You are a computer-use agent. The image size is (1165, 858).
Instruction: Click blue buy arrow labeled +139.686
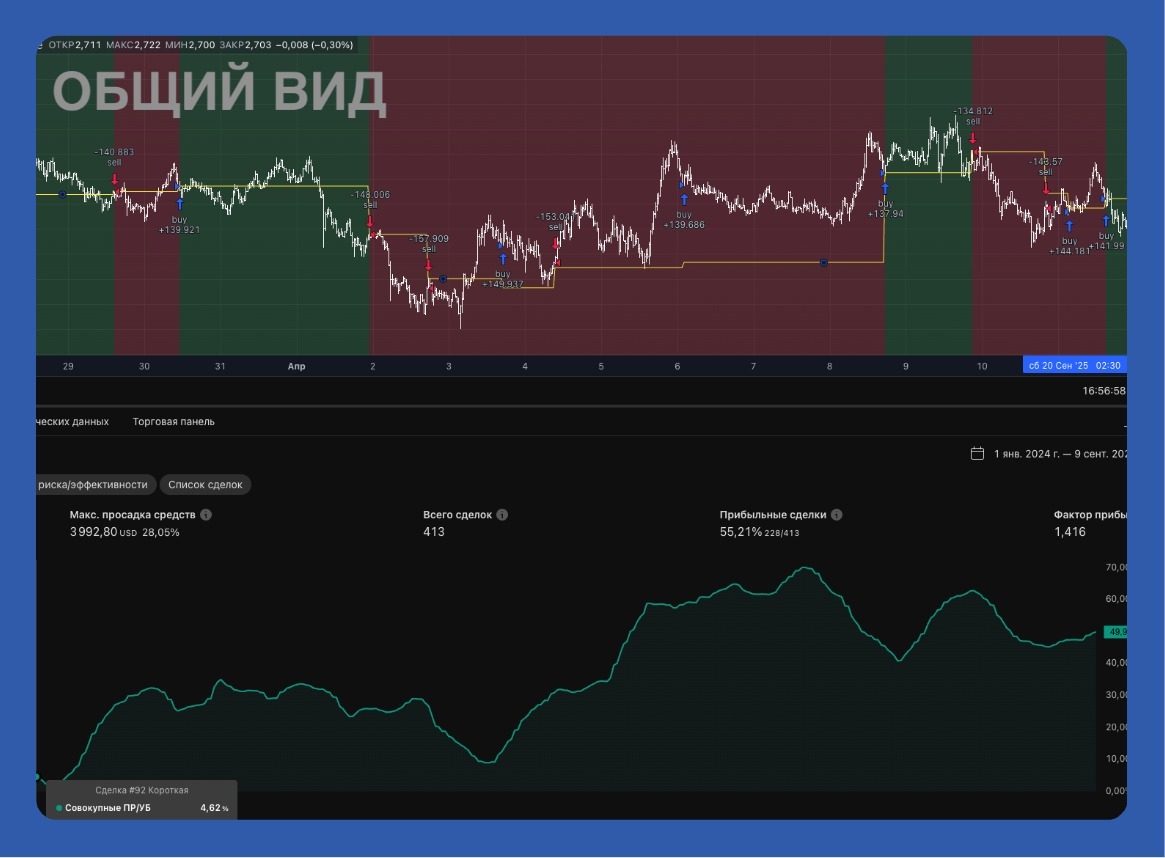(x=684, y=199)
